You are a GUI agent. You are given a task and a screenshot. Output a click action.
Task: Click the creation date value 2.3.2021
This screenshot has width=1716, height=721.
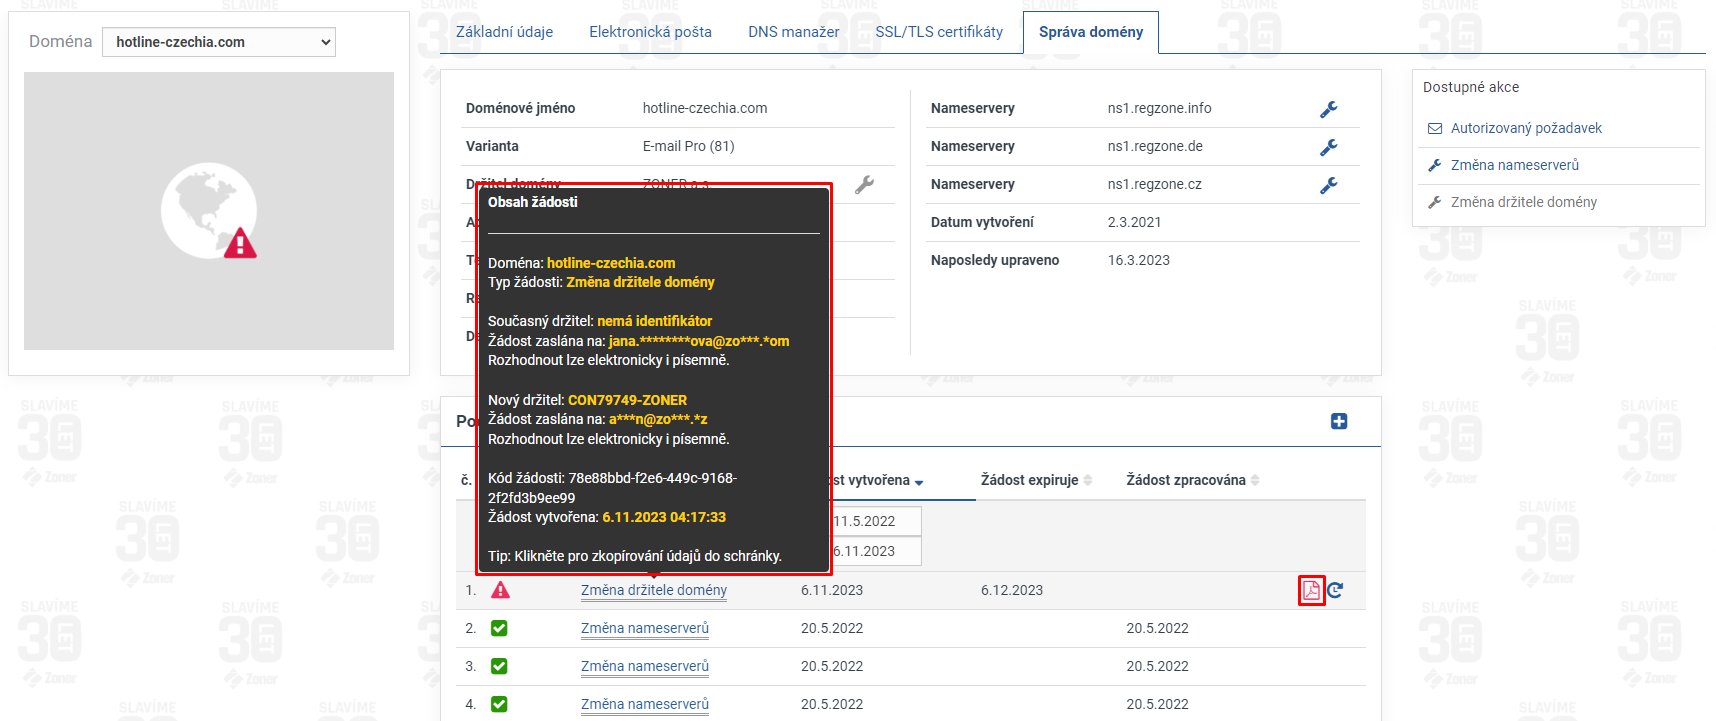1134,222
